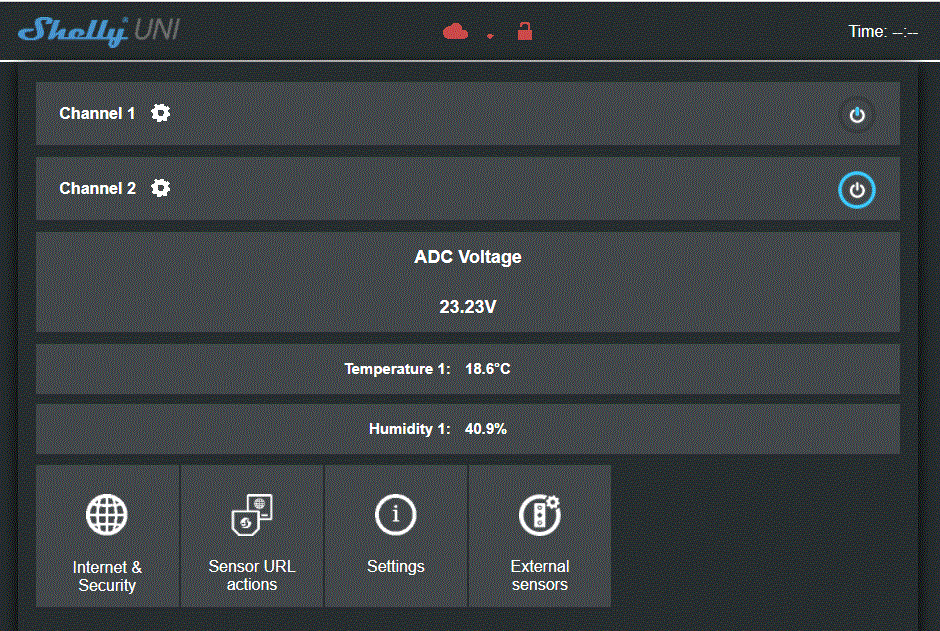Toggle Channel 2 power button

(856, 190)
